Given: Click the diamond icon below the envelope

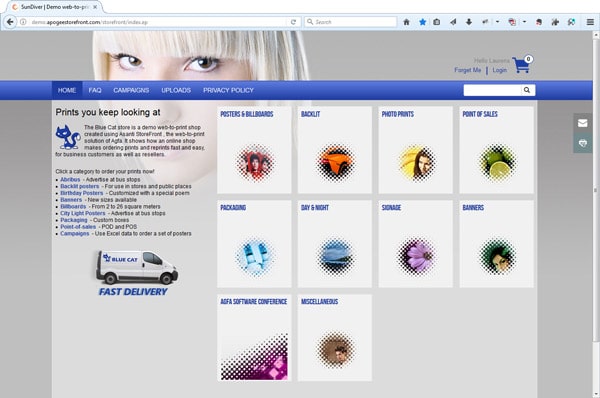Looking at the screenshot, I should 582,143.
